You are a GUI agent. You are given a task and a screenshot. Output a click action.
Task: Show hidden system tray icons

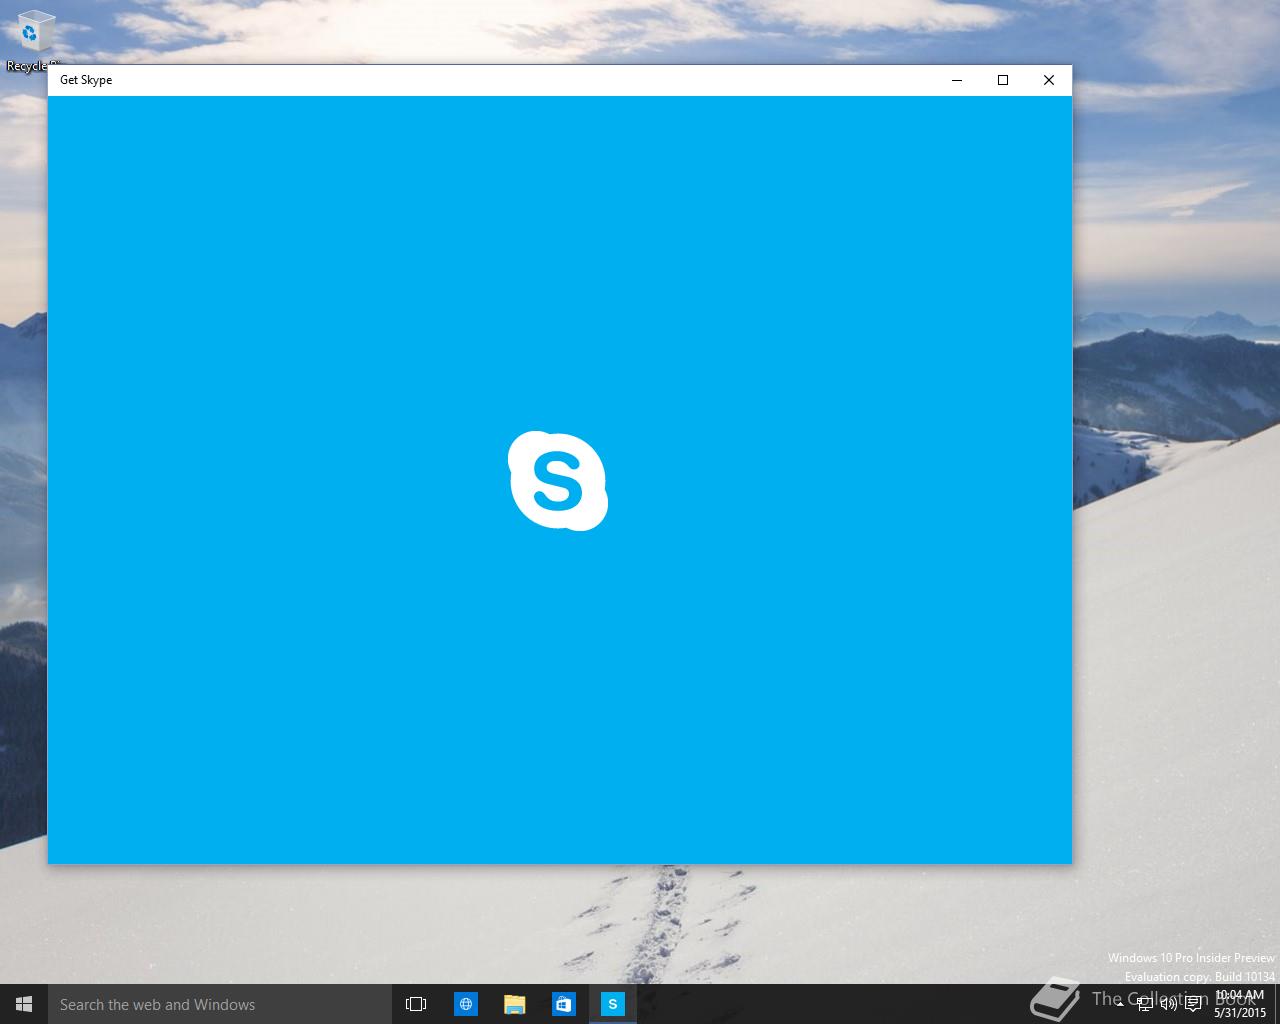1120,1004
